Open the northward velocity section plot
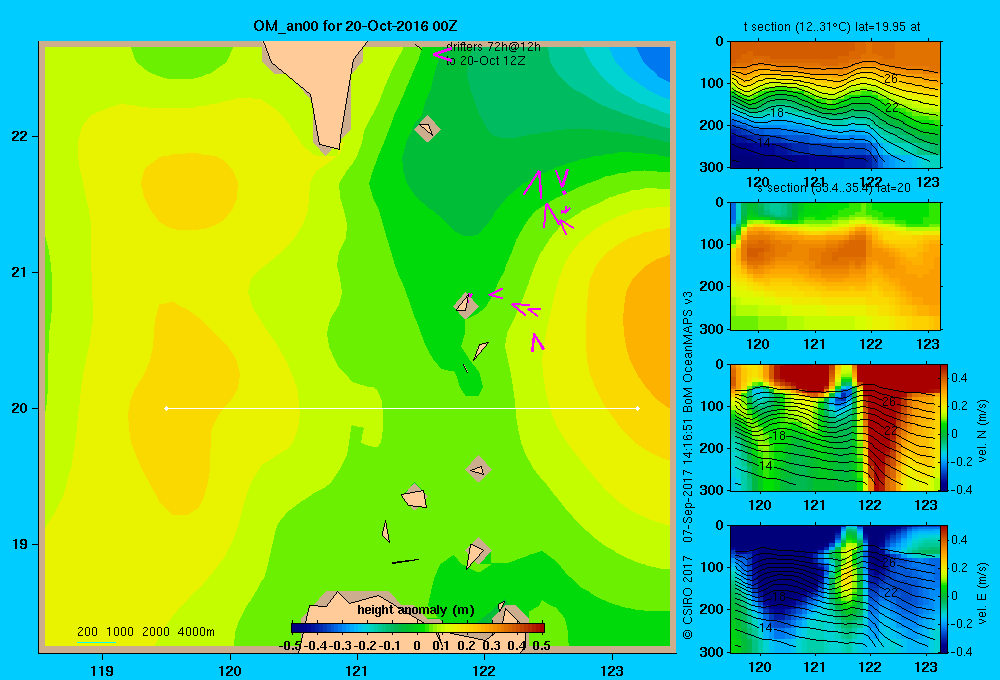 (x=835, y=427)
